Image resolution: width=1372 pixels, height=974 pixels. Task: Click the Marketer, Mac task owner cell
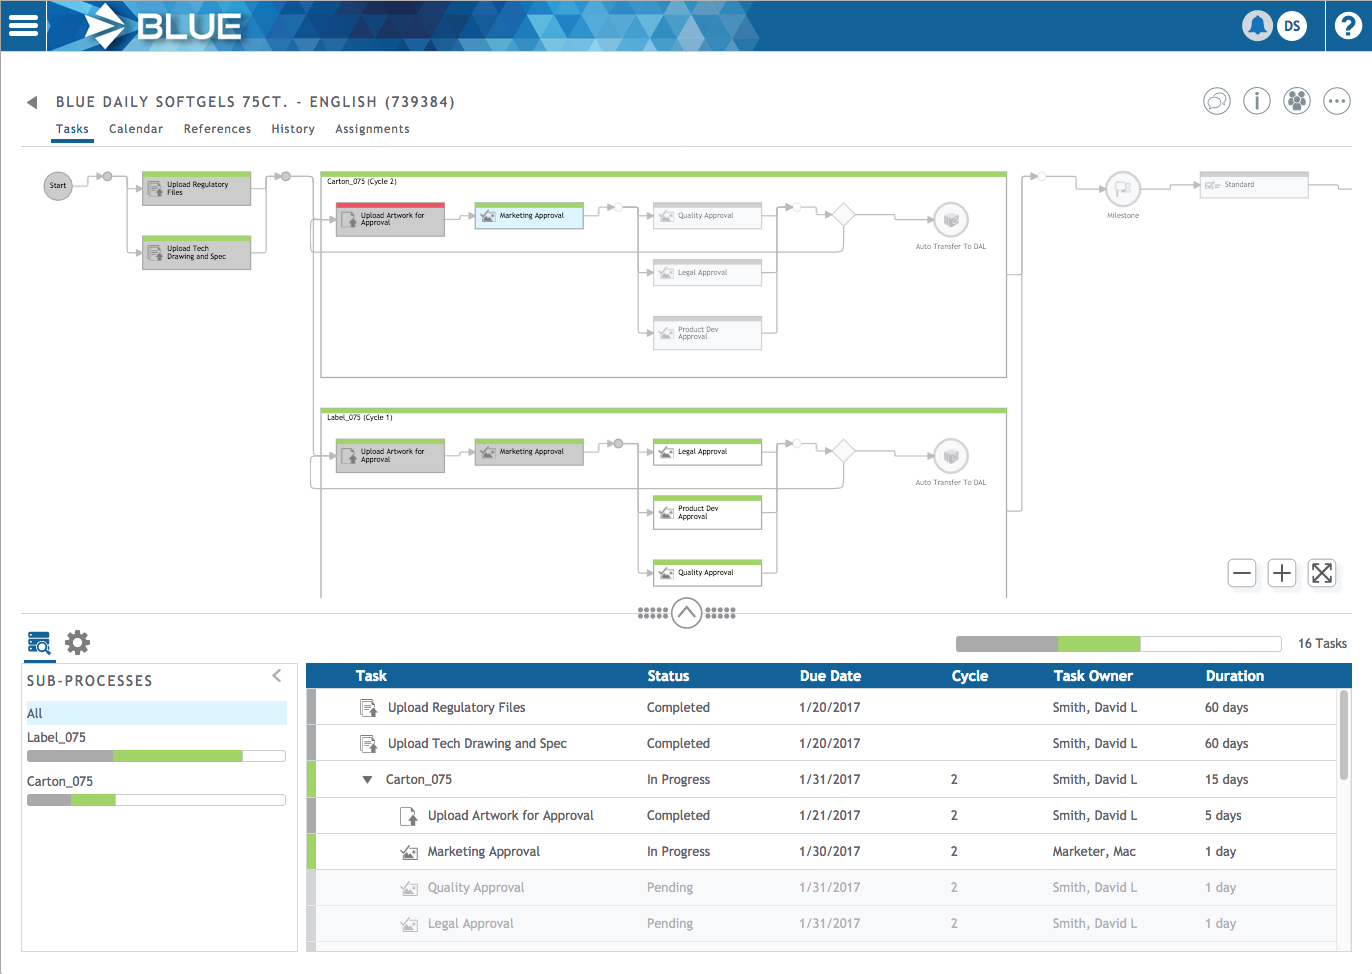point(1094,852)
